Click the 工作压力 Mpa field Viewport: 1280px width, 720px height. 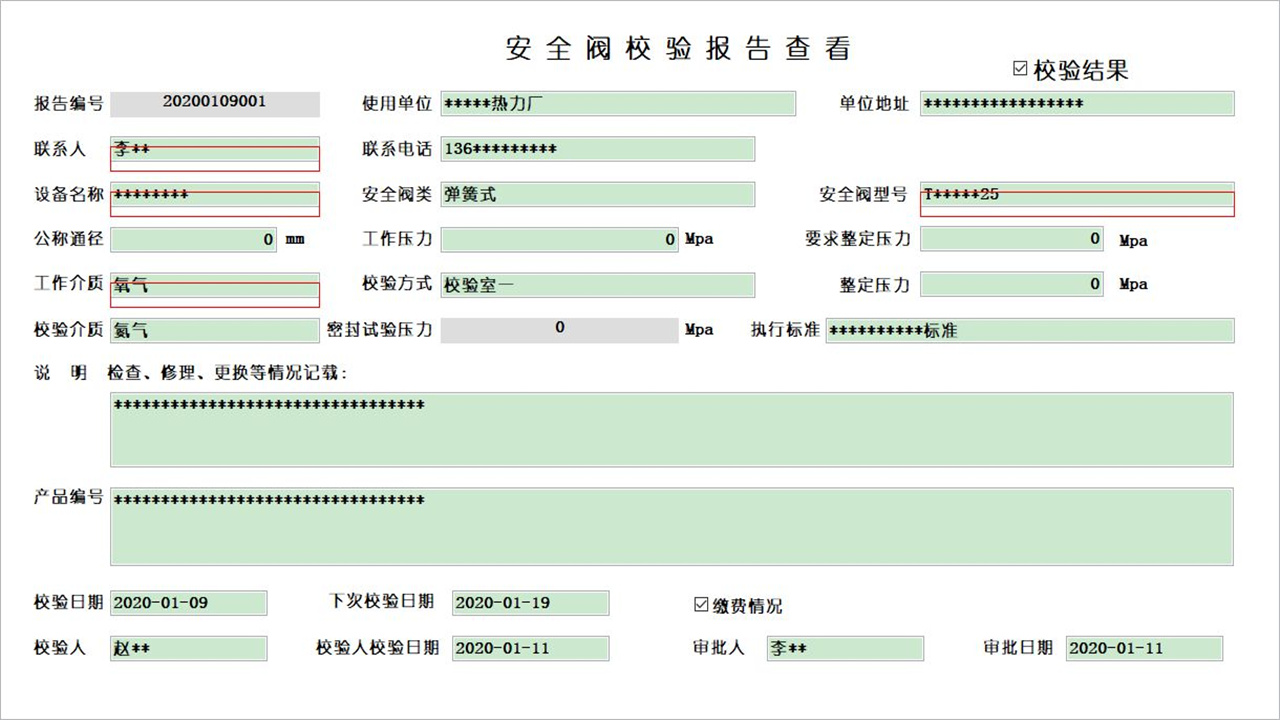pyautogui.click(x=559, y=239)
